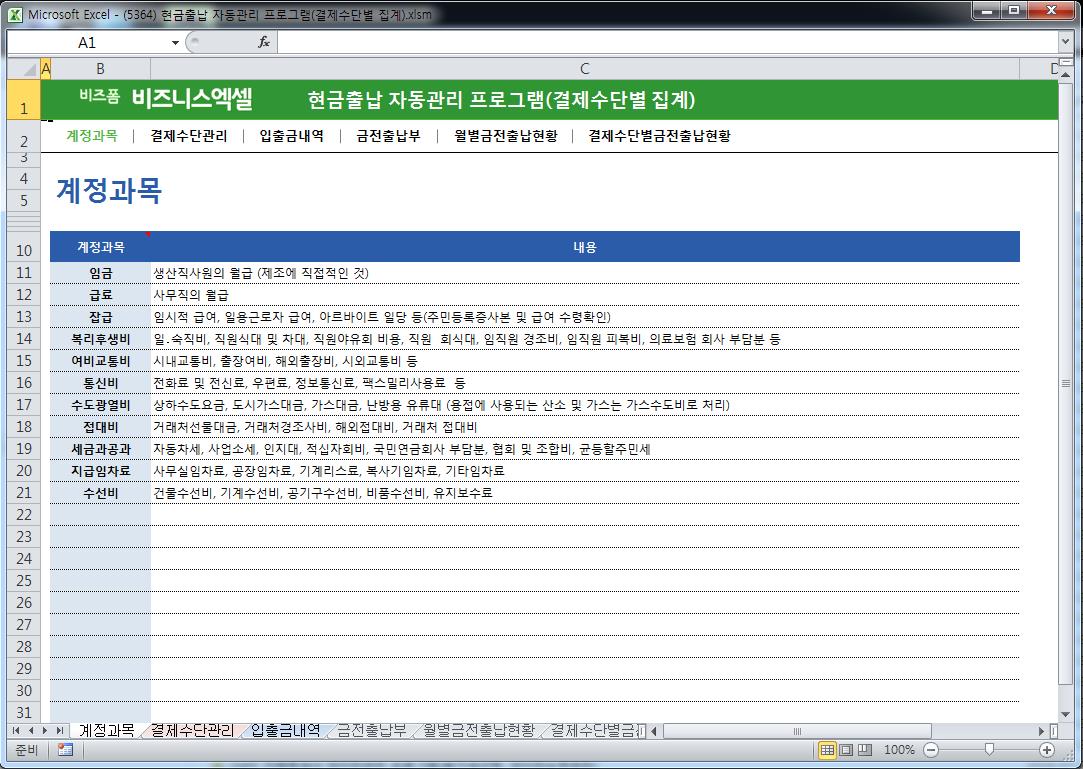The height and width of the screenshot is (769, 1083).
Task: Select the 내용 table header cell
Action: pyautogui.click(x=585, y=247)
